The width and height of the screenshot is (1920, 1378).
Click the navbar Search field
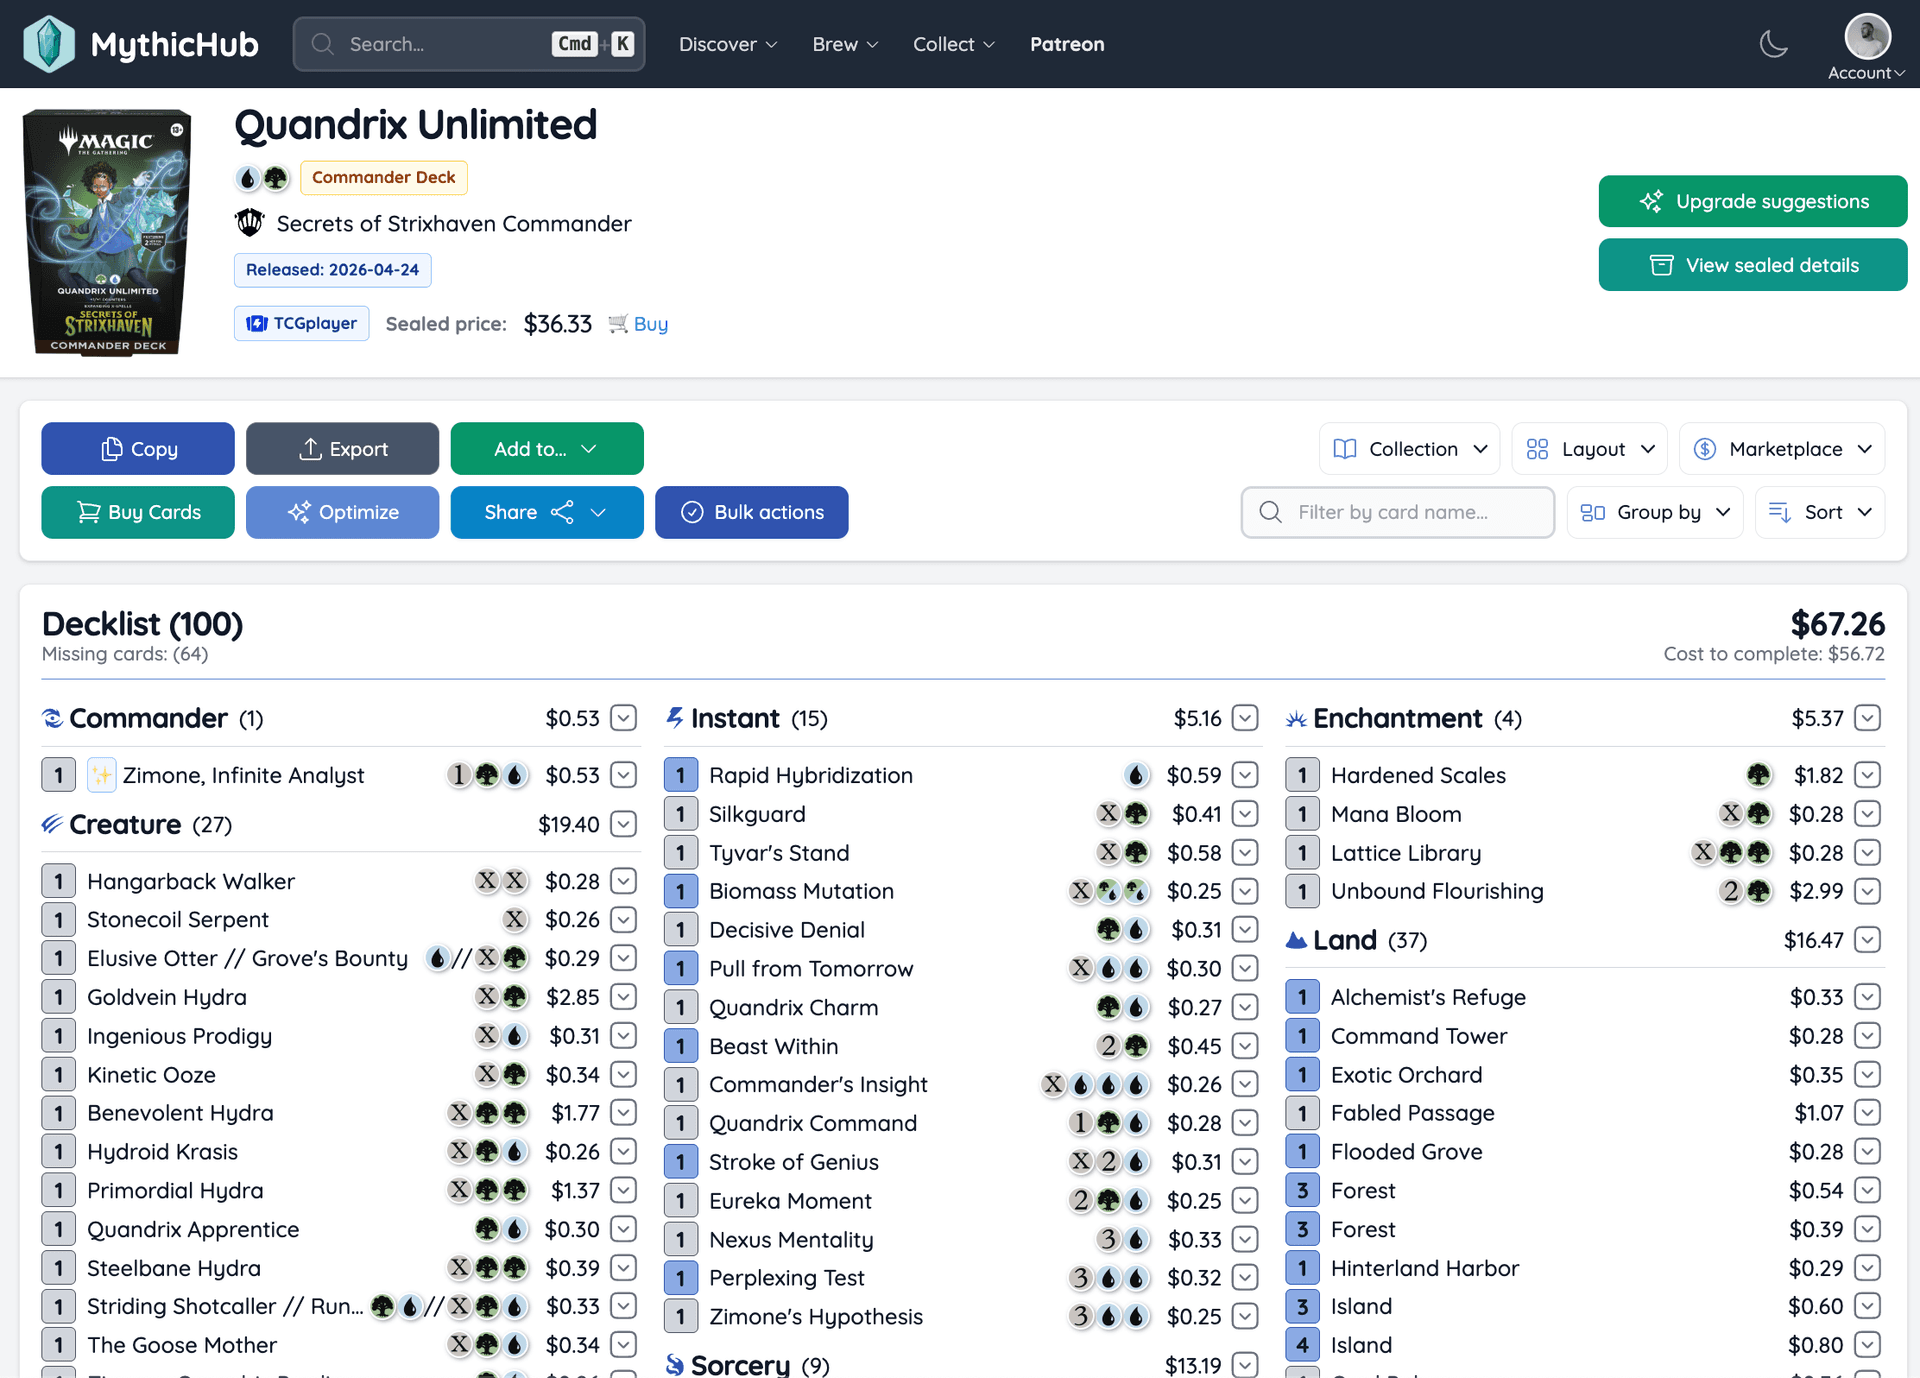[x=469, y=44]
